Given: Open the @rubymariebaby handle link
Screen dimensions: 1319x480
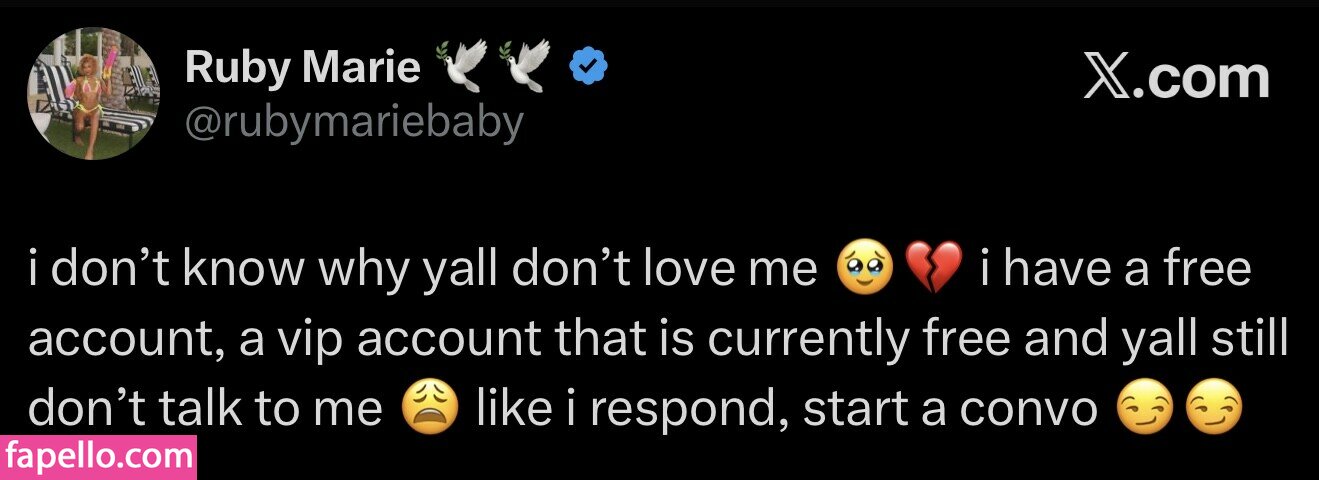Looking at the screenshot, I should pos(354,123).
